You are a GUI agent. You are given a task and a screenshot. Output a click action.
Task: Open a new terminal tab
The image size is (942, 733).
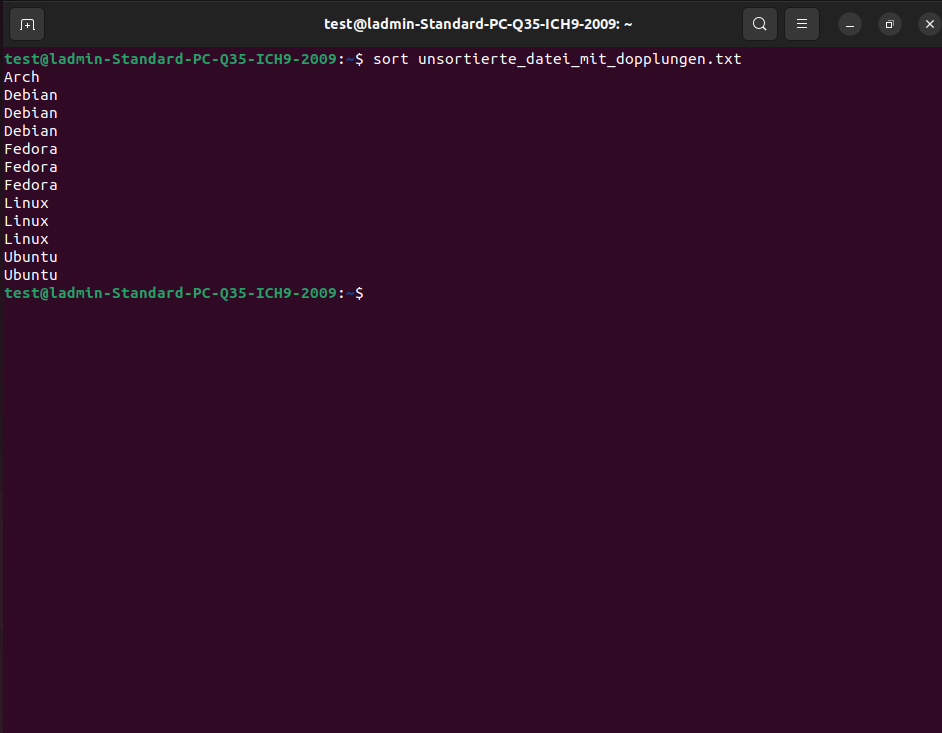[27, 25]
